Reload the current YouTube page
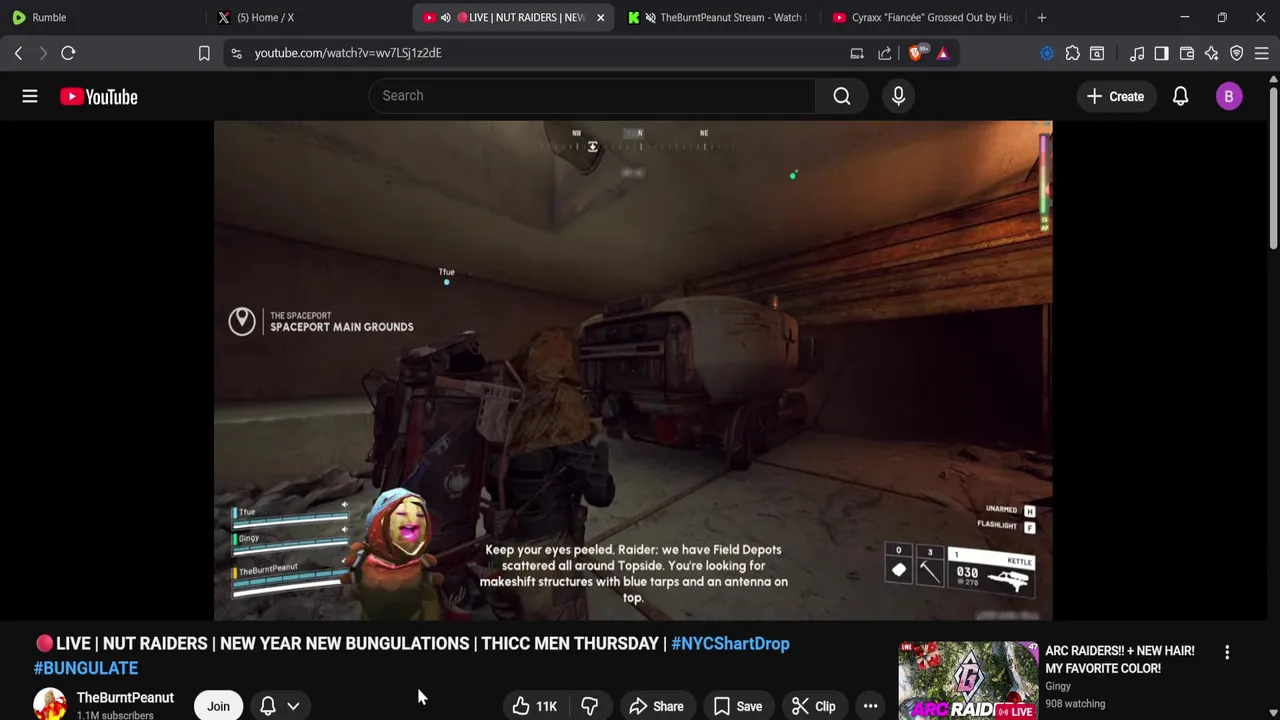Image resolution: width=1280 pixels, height=720 pixels. [x=68, y=53]
